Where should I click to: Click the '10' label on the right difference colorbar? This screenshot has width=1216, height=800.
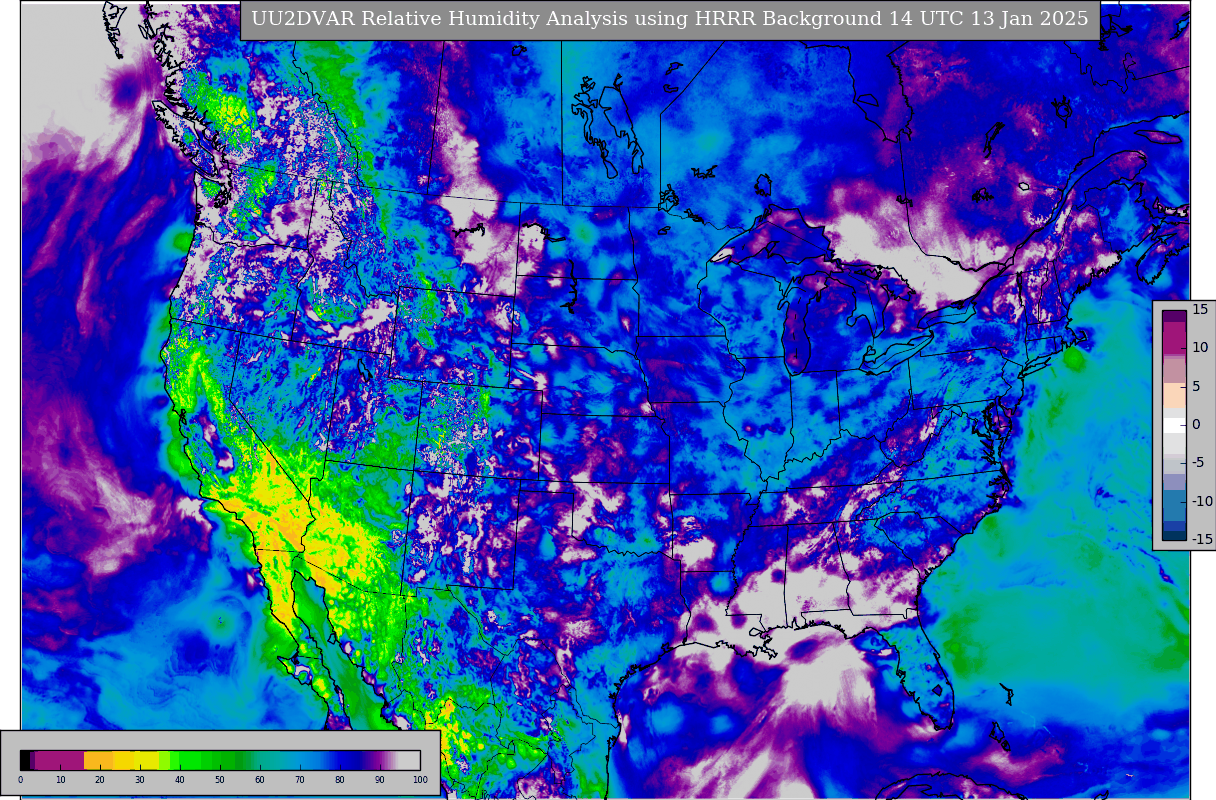1200,347
